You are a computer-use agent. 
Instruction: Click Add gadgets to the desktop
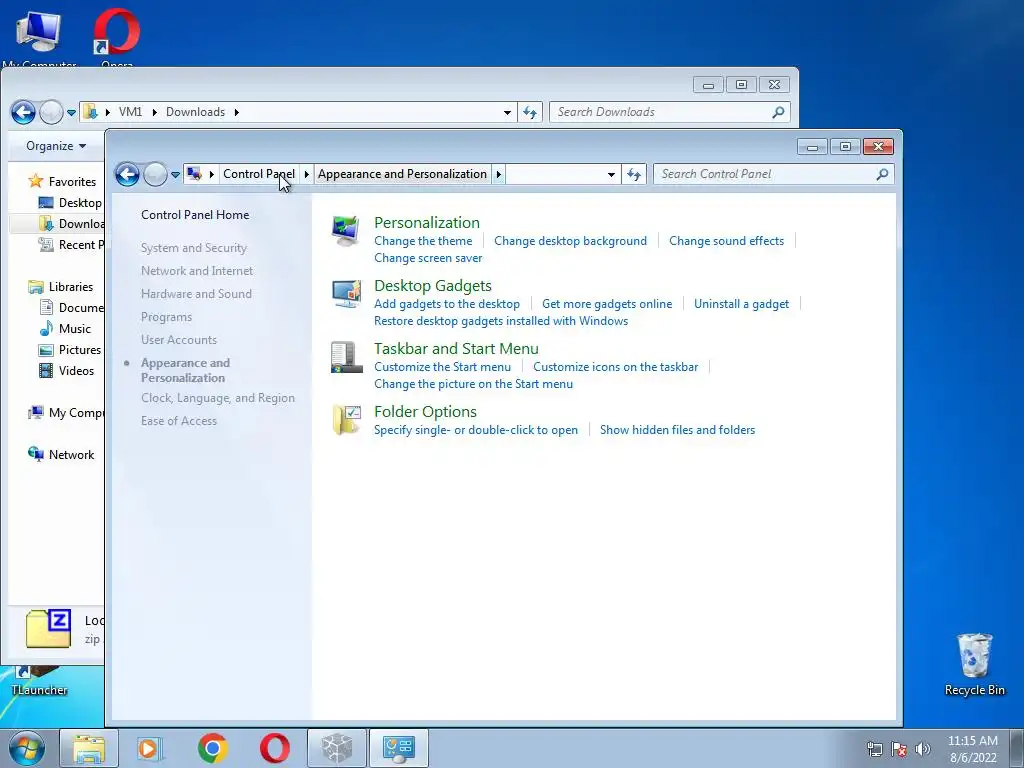click(447, 304)
